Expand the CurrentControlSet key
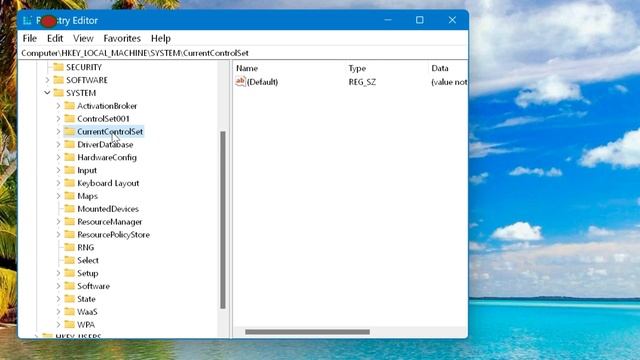Image resolution: width=640 pixels, height=360 pixels. (58, 131)
